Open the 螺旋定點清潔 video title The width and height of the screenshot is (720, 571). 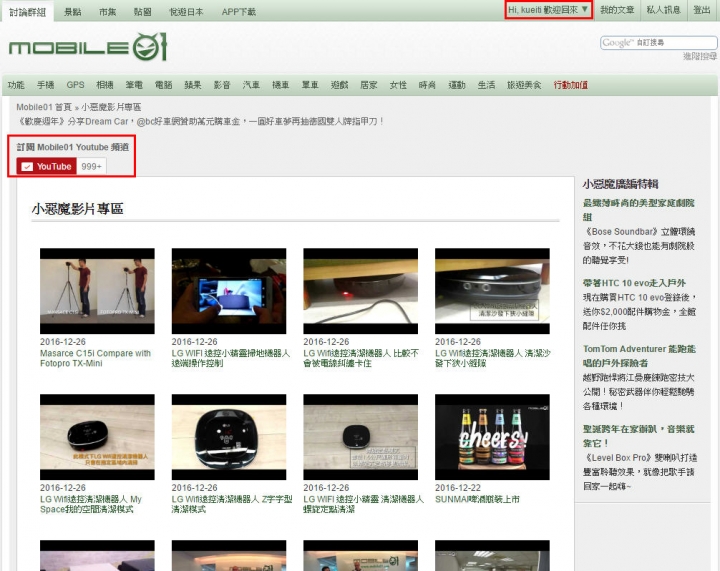(x=363, y=504)
